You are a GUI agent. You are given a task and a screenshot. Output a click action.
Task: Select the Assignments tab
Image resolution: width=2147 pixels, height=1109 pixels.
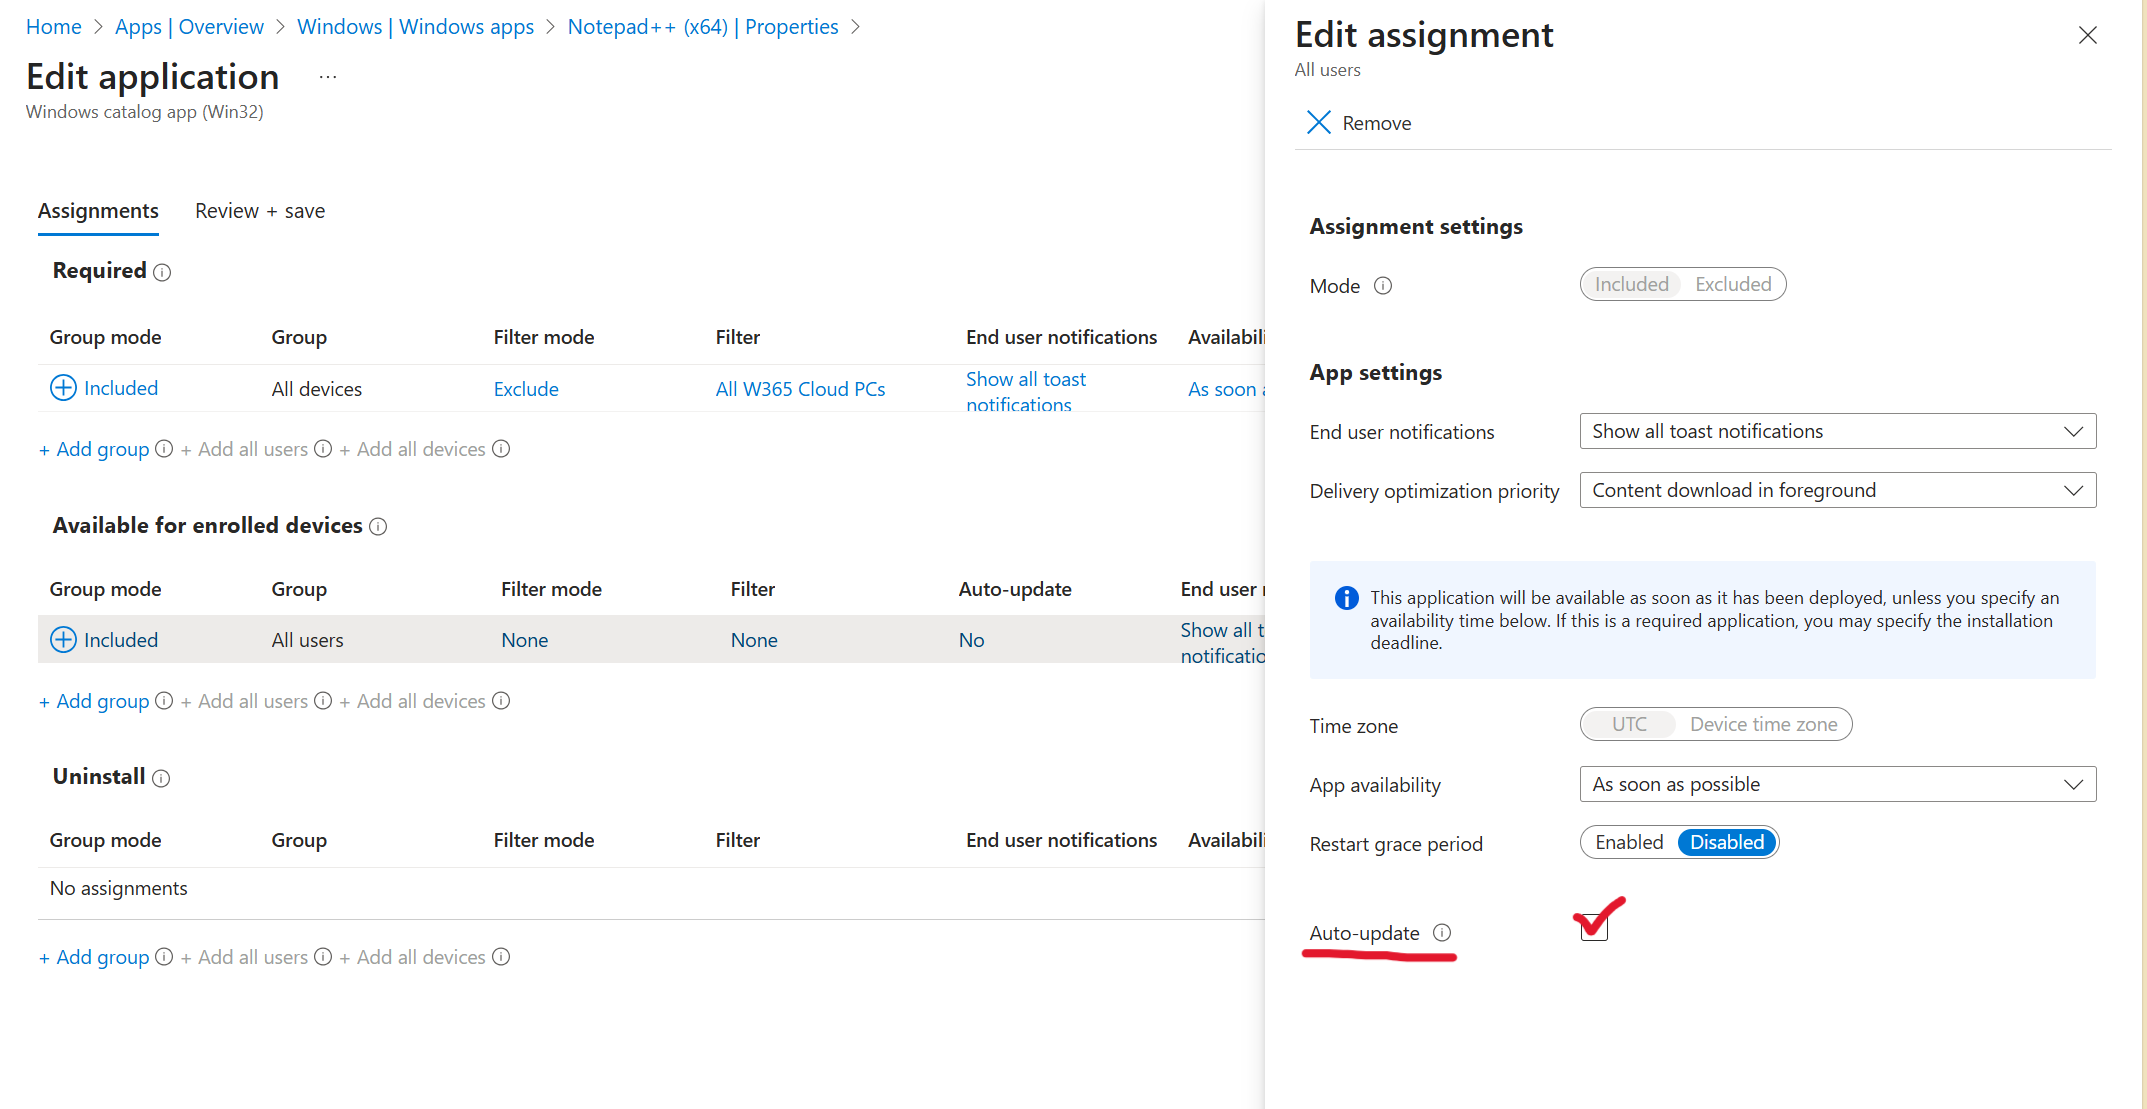[98, 211]
